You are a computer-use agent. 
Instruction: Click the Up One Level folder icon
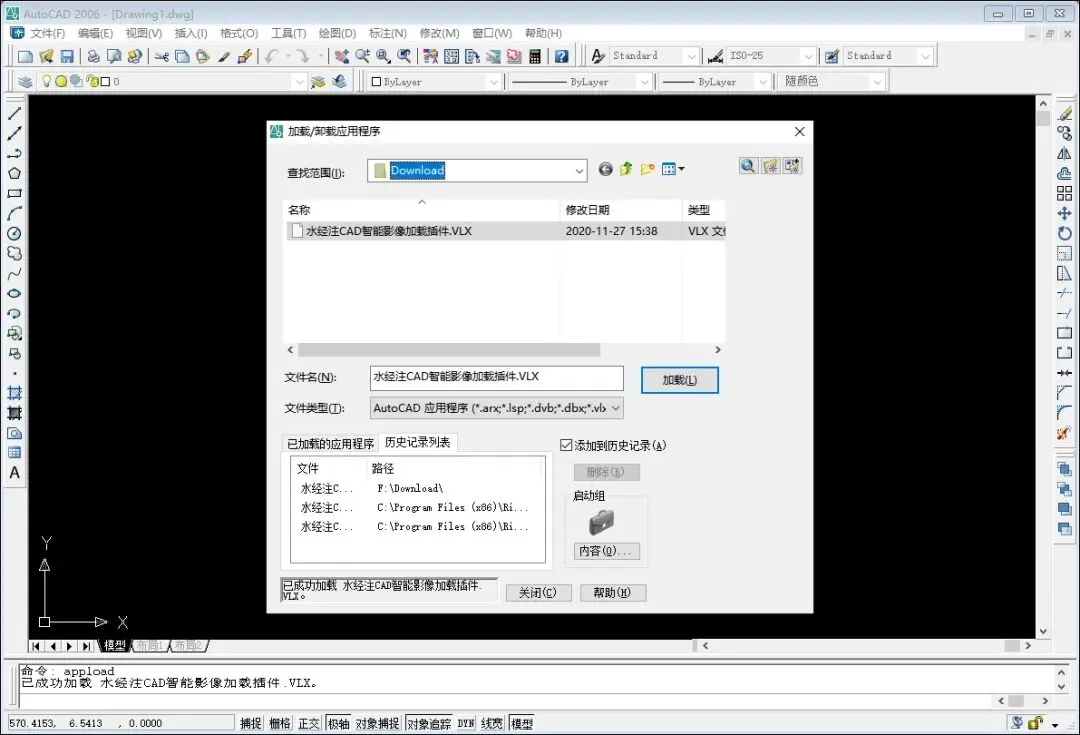625,169
